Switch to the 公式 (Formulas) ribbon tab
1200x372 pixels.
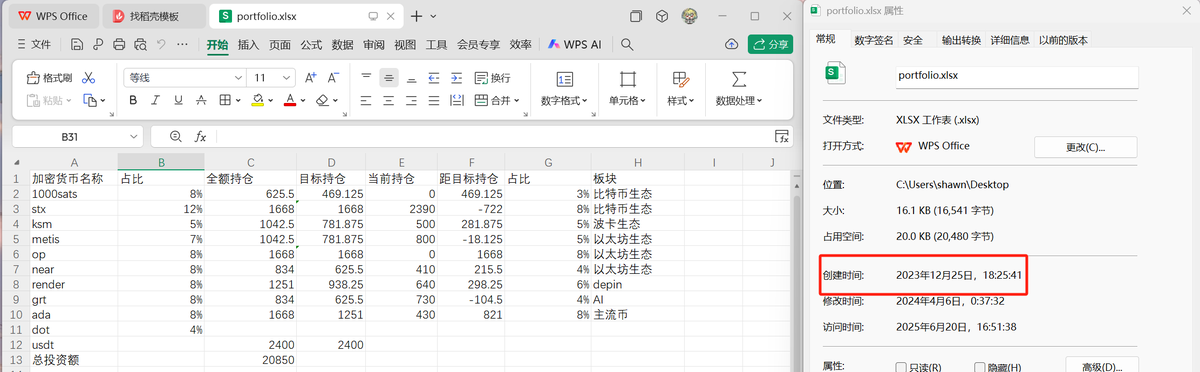point(311,44)
